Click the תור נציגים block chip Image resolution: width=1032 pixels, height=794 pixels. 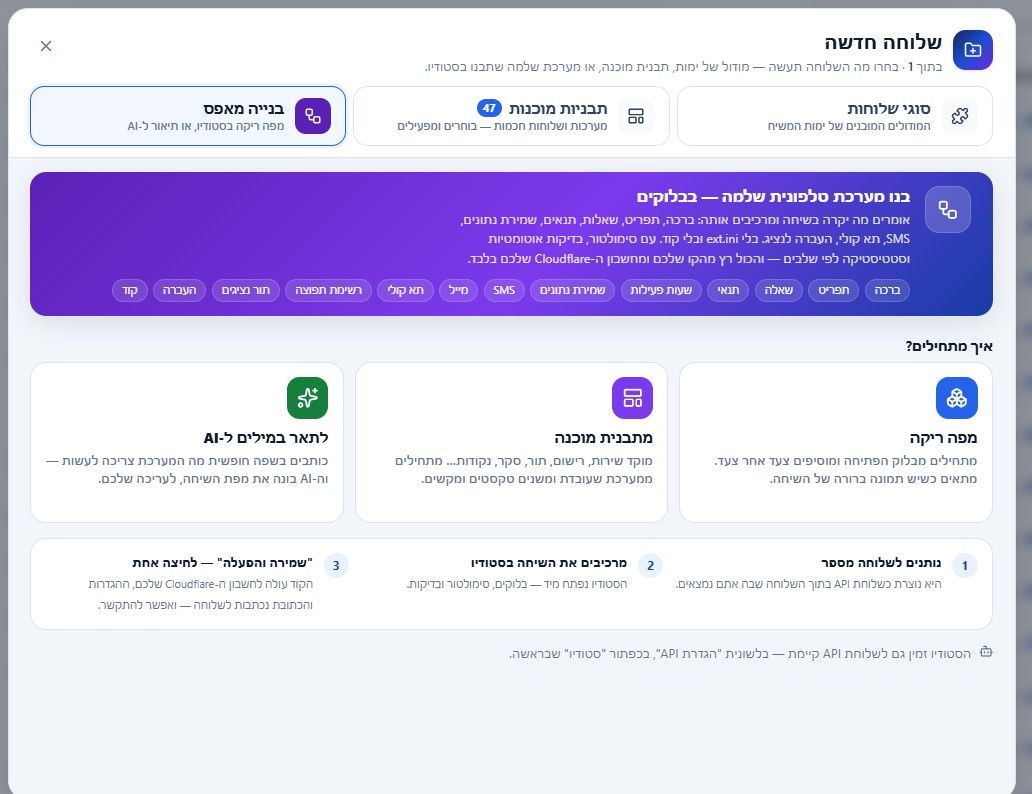(x=245, y=290)
